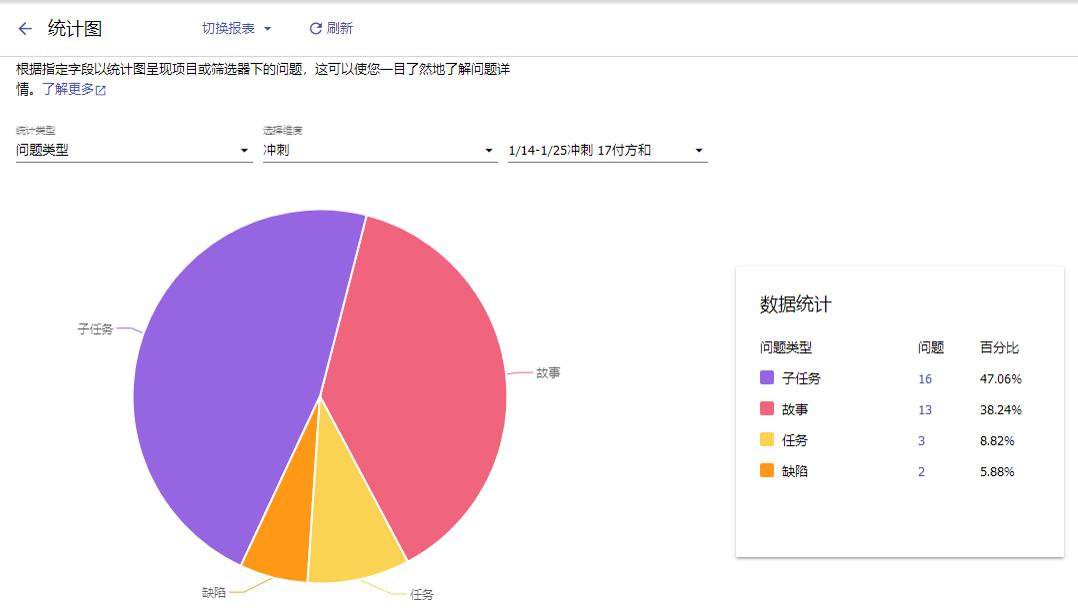Open the 3 issues link for 任务
The width and height of the screenshot is (1078, 608).
point(921,441)
